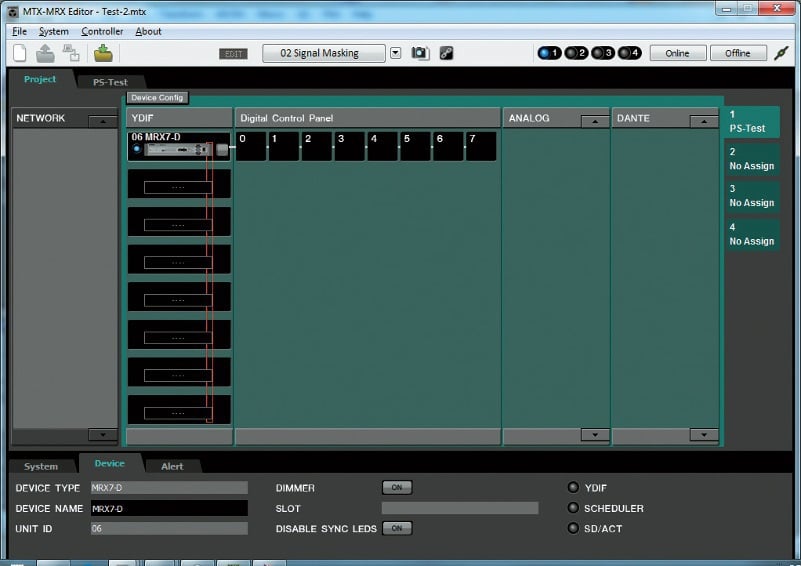Click system indicator number 4

coord(629,53)
